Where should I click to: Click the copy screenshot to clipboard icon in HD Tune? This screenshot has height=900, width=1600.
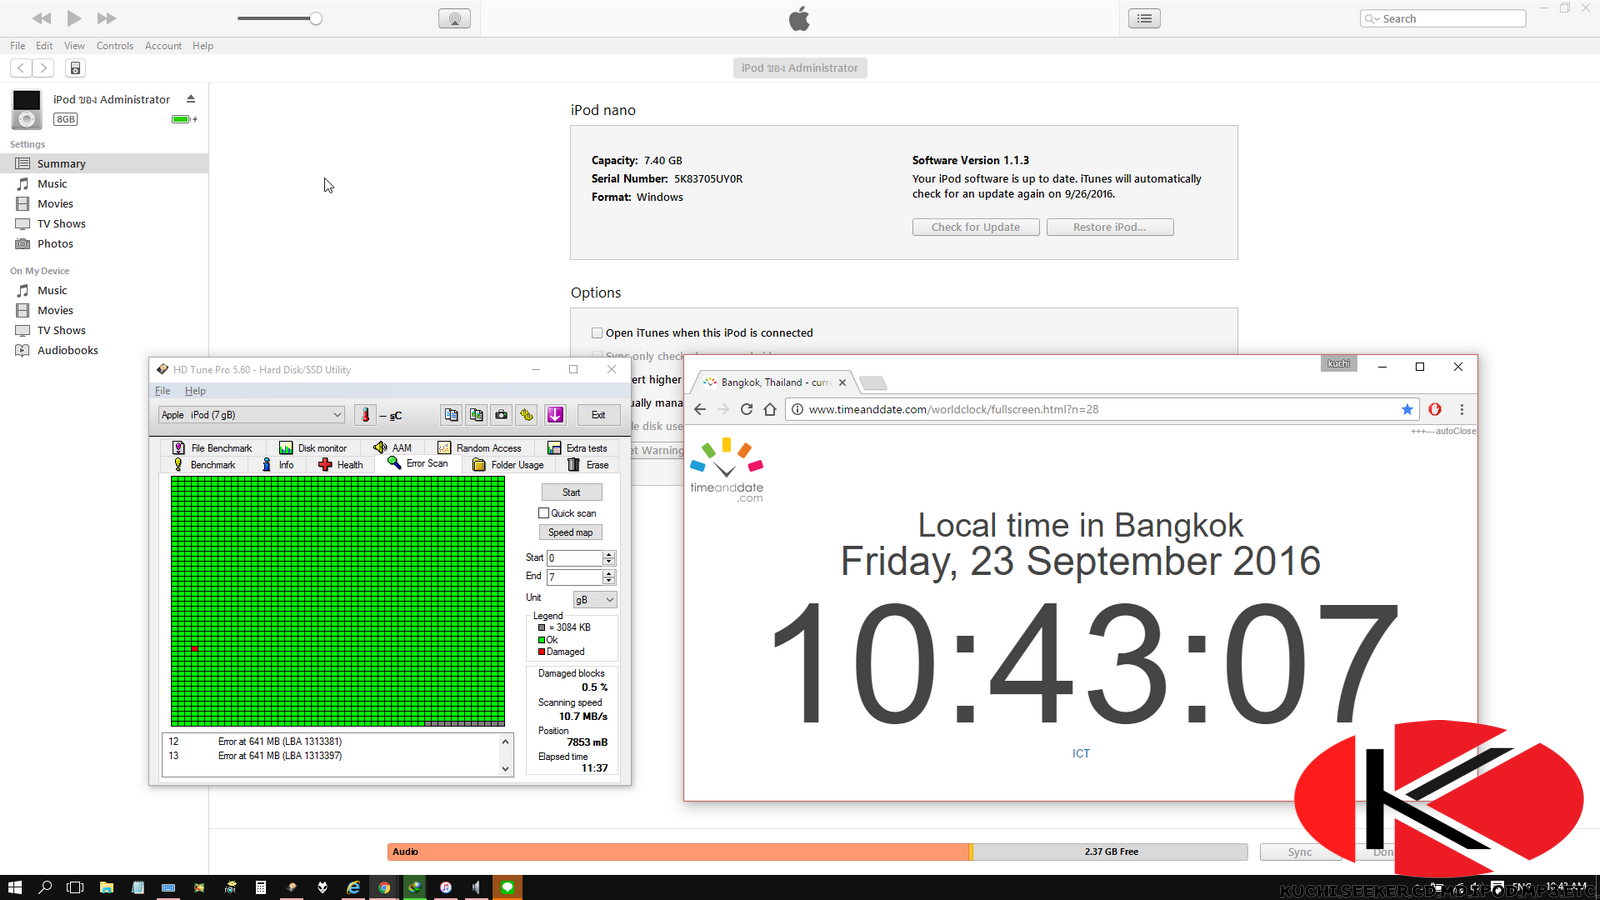476,415
